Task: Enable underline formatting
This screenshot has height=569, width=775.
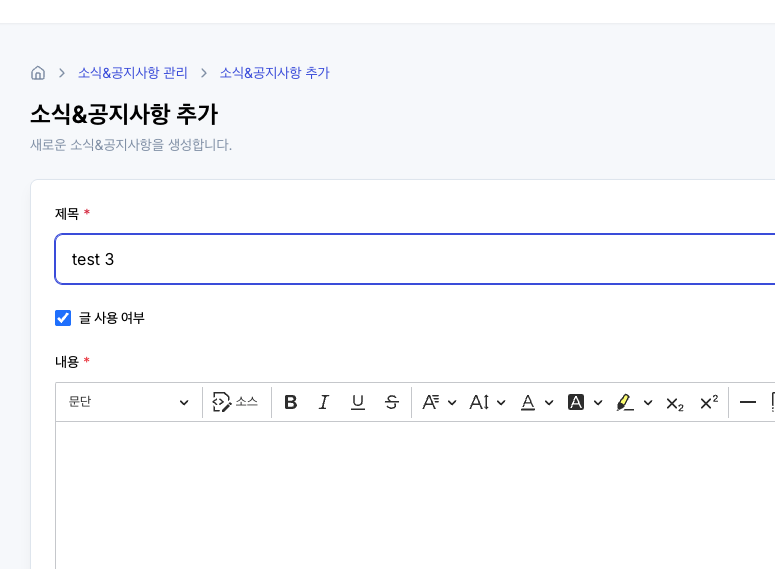Action: coord(358,402)
